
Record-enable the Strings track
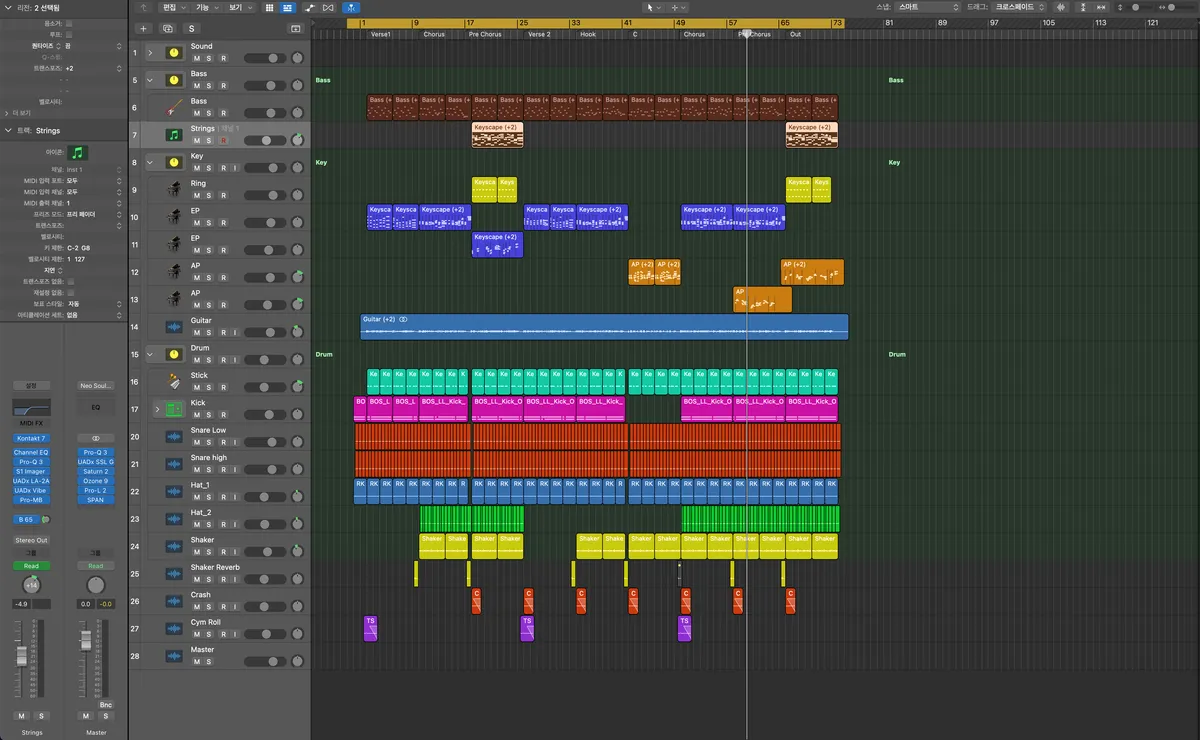tap(223, 141)
